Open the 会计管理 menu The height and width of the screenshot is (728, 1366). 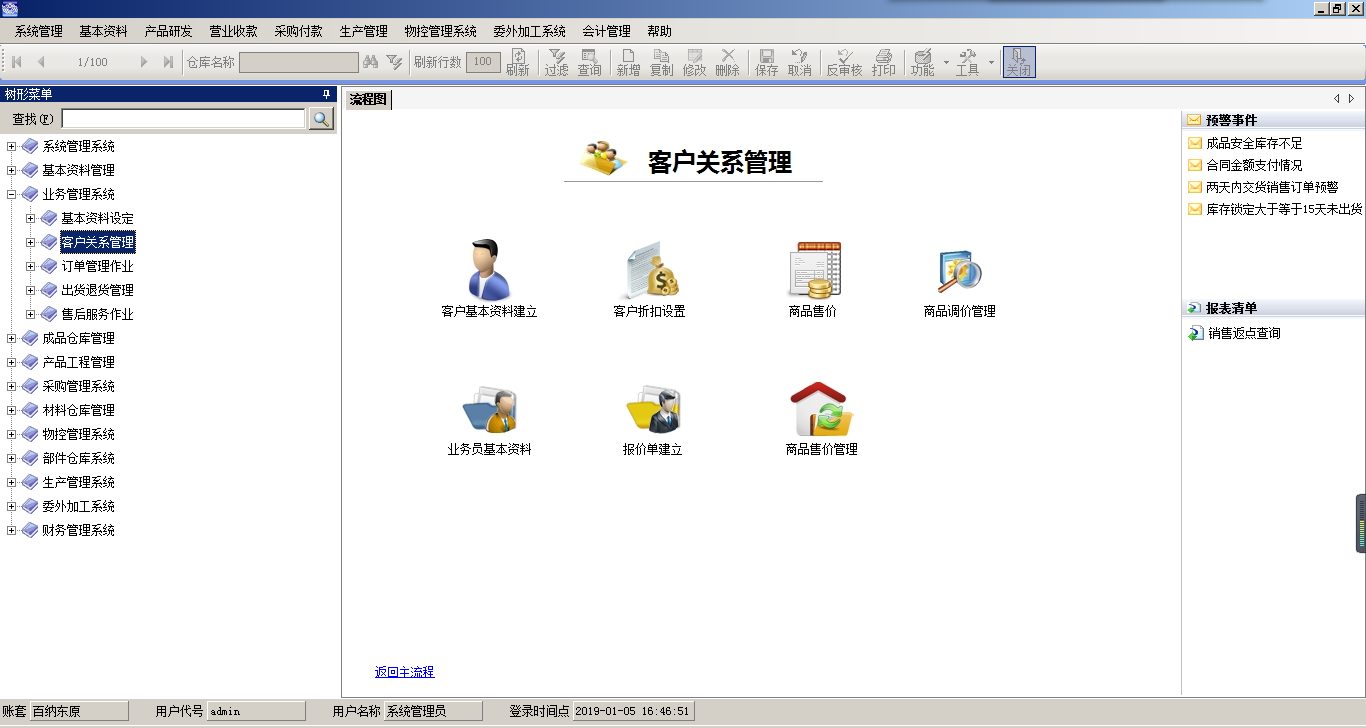[x=606, y=31]
